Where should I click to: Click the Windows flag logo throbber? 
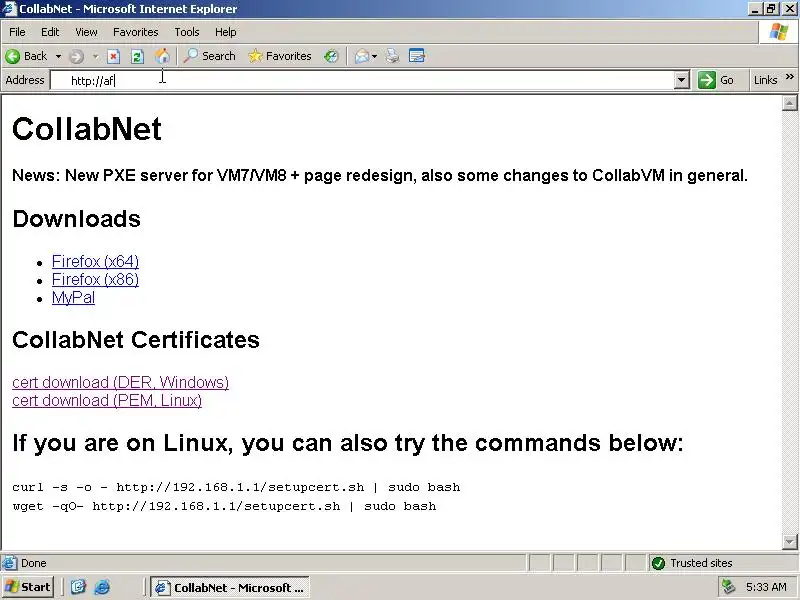(x=779, y=32)
